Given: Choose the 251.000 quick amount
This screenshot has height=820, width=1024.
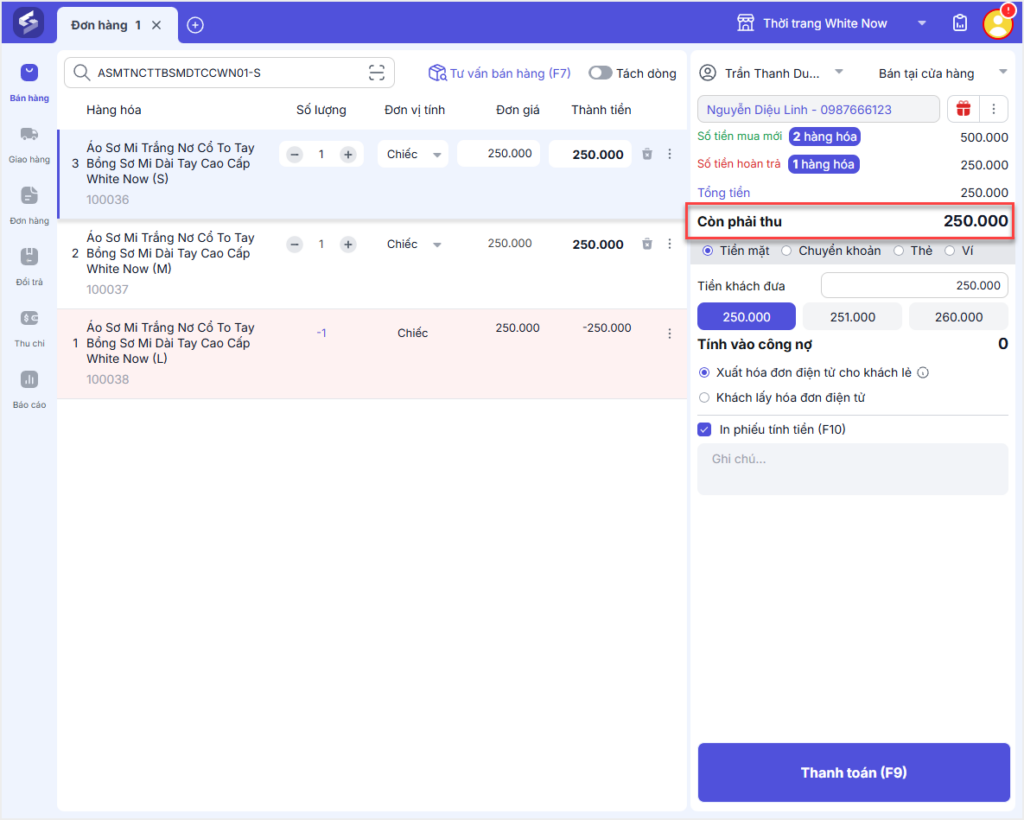Looking at the screenshot, I should coord(852,317).
